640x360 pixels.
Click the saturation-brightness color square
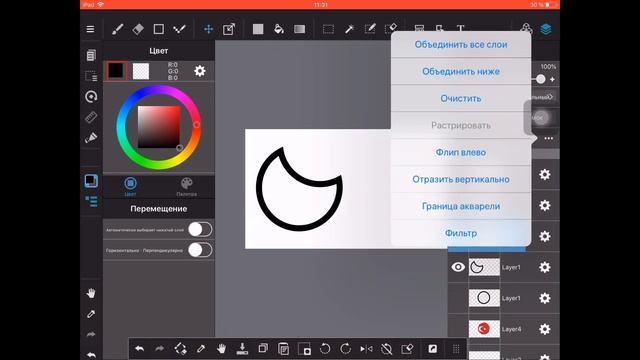pos(159,127)
